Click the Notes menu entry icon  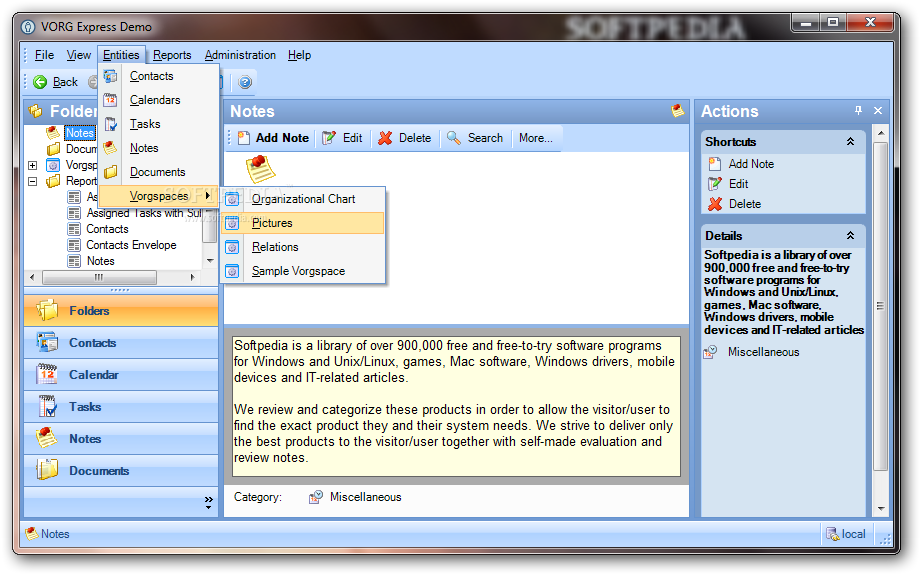(x=110, y=148)
